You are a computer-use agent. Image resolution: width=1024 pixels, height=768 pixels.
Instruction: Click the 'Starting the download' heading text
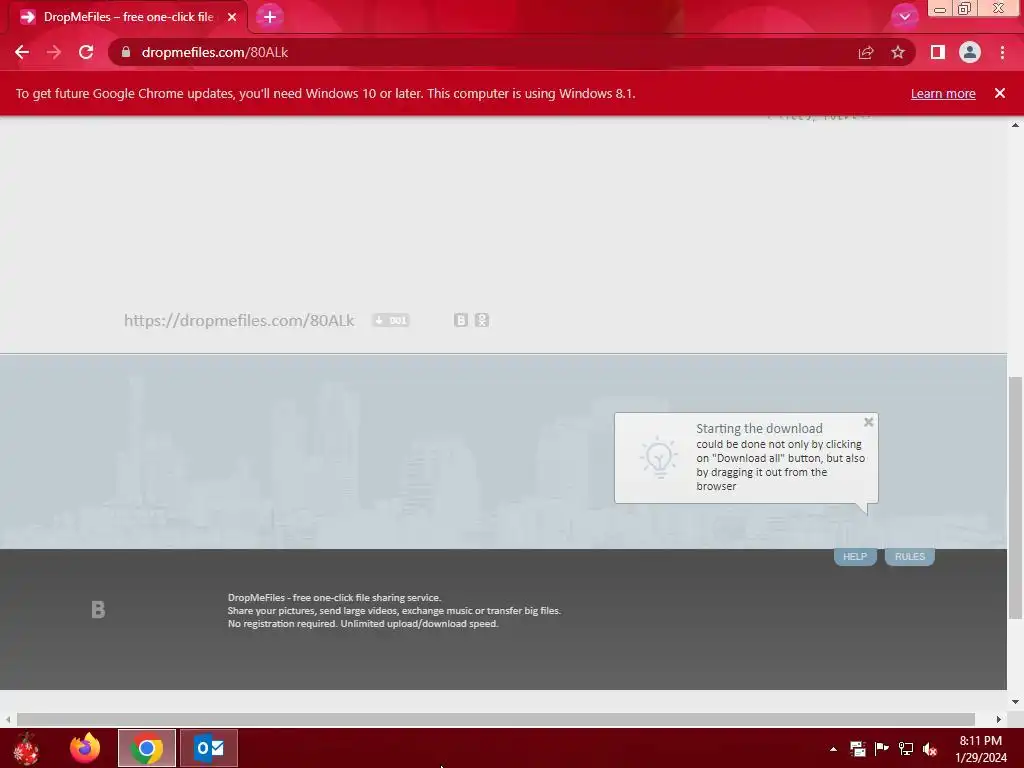[x=759, y=428]
